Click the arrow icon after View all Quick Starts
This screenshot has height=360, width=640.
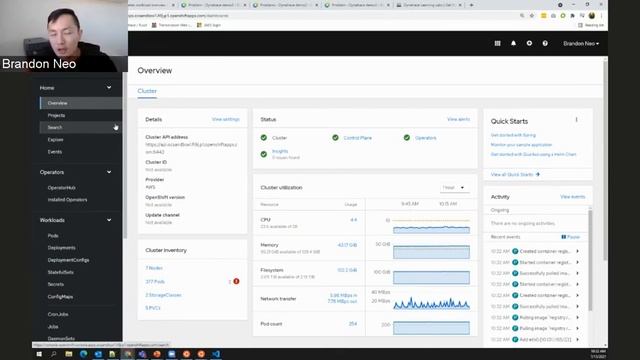tap(538, 174)
